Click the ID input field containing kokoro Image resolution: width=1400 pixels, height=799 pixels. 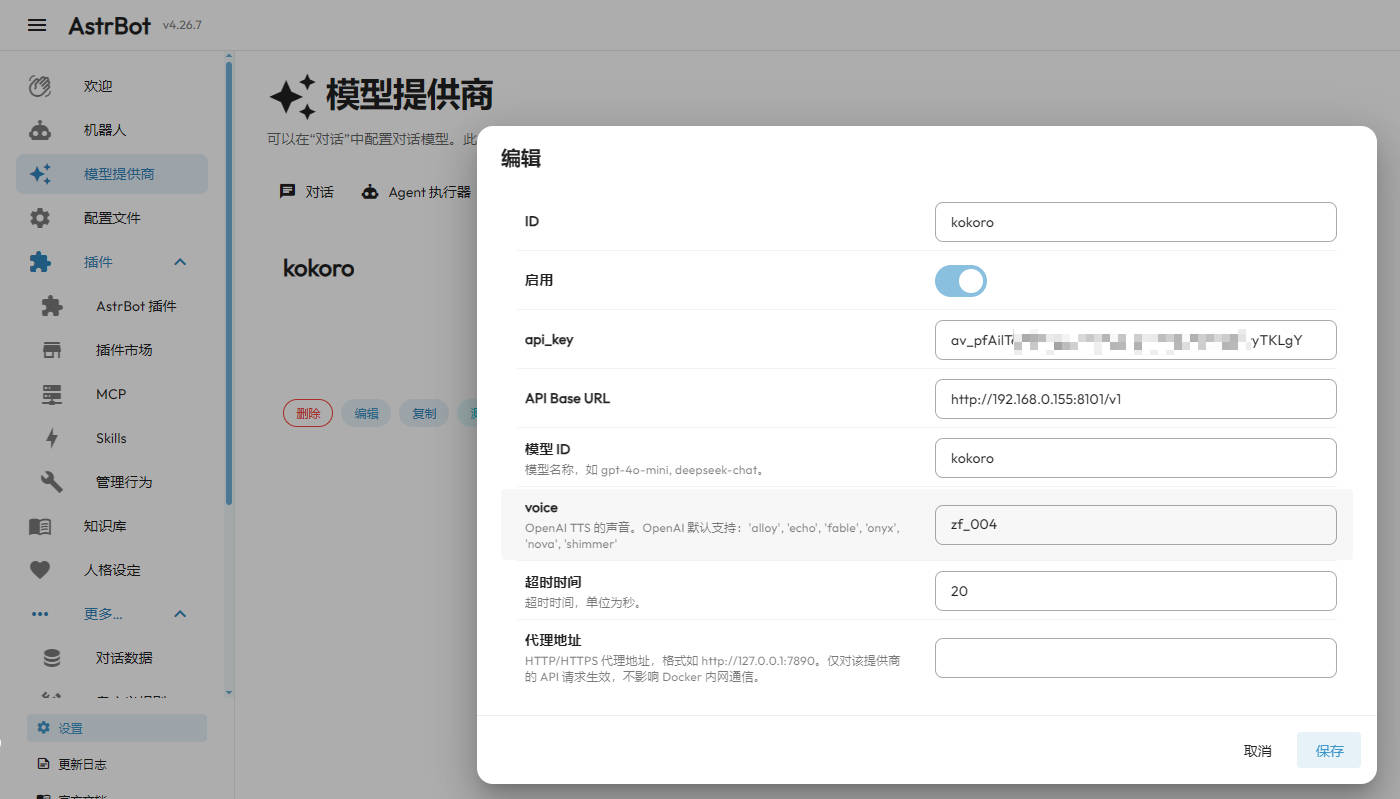point(1135,222)
